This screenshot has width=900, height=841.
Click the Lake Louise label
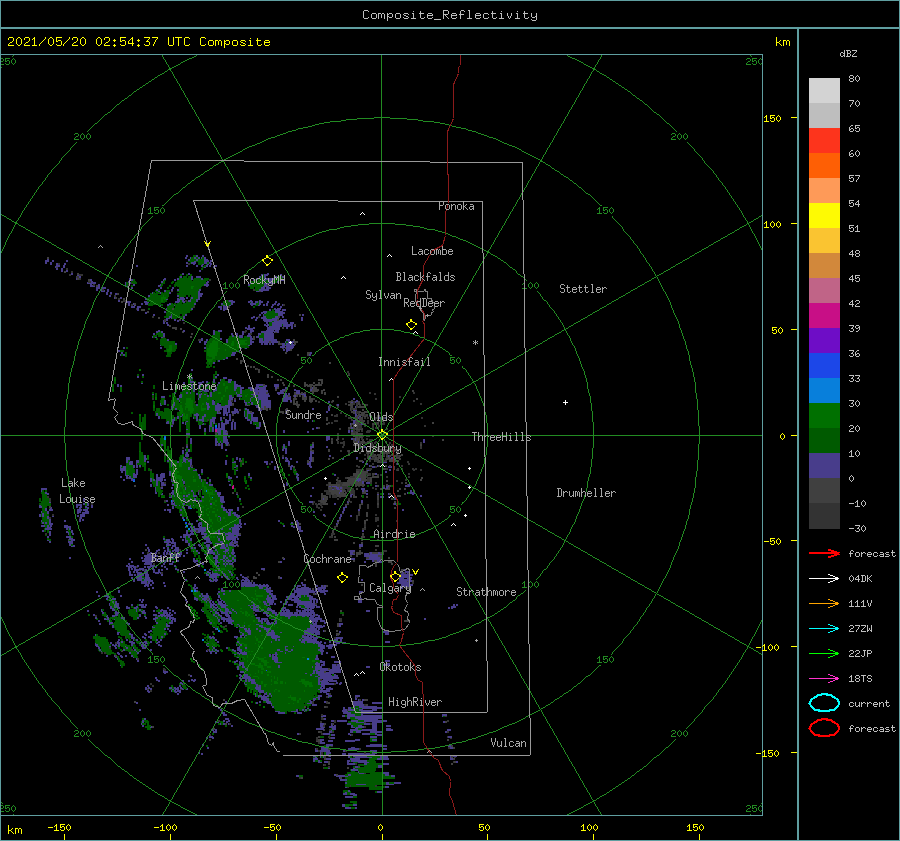(x=77, y=491)
